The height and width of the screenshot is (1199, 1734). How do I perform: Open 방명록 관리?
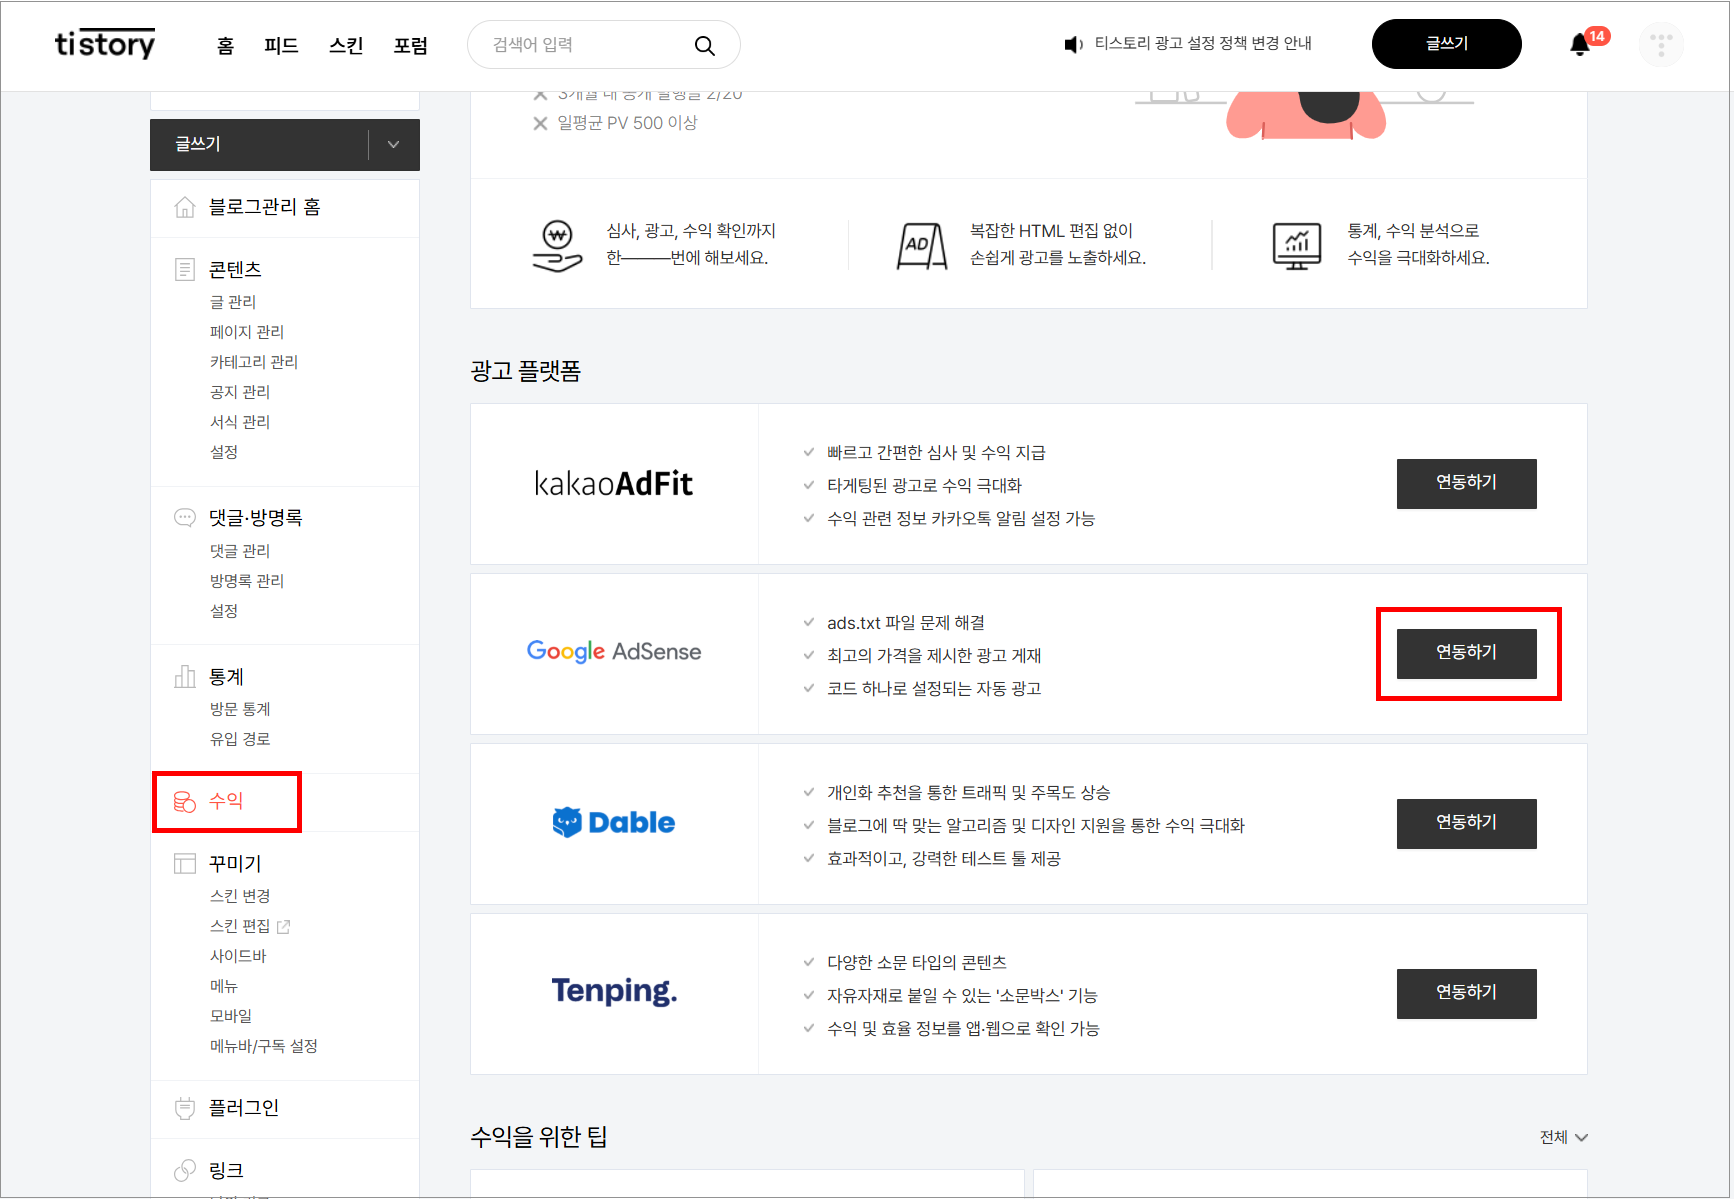247,581
